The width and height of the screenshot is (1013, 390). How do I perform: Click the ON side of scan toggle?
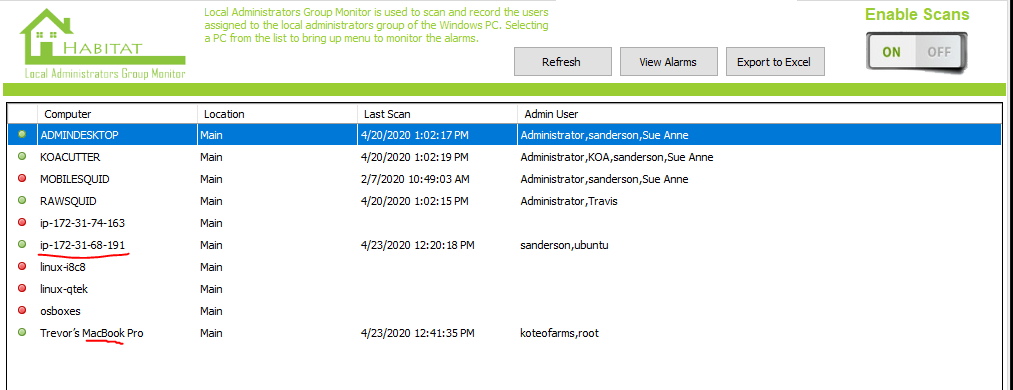click(892, 52)
